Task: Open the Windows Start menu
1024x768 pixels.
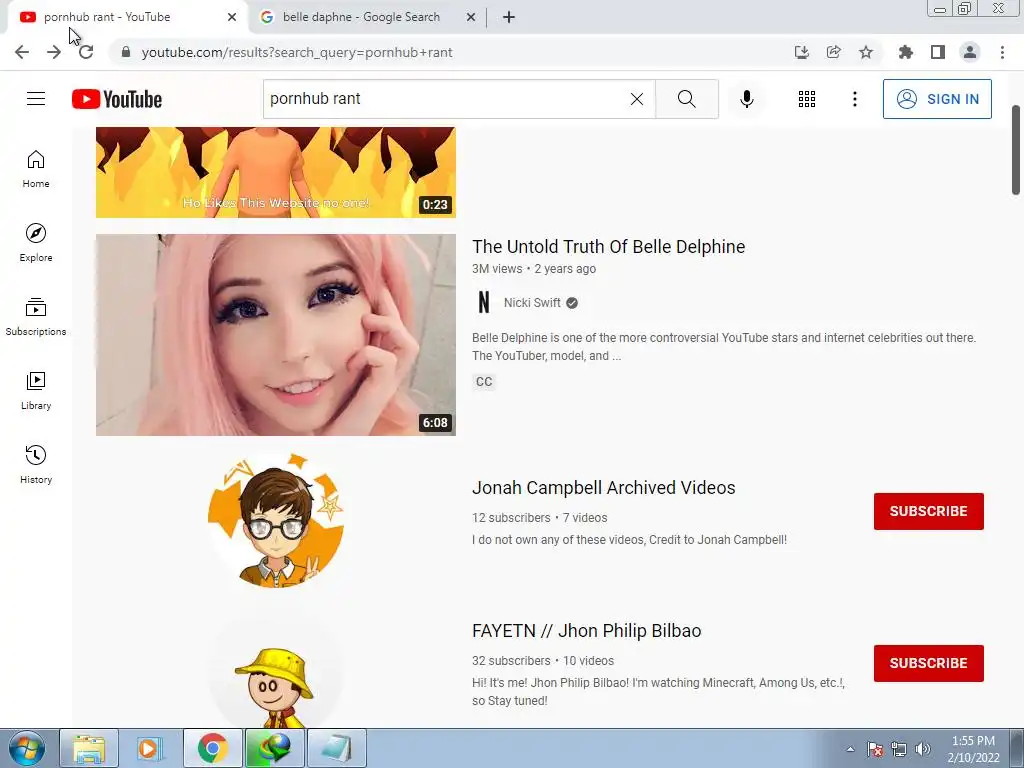Action: 27,748
